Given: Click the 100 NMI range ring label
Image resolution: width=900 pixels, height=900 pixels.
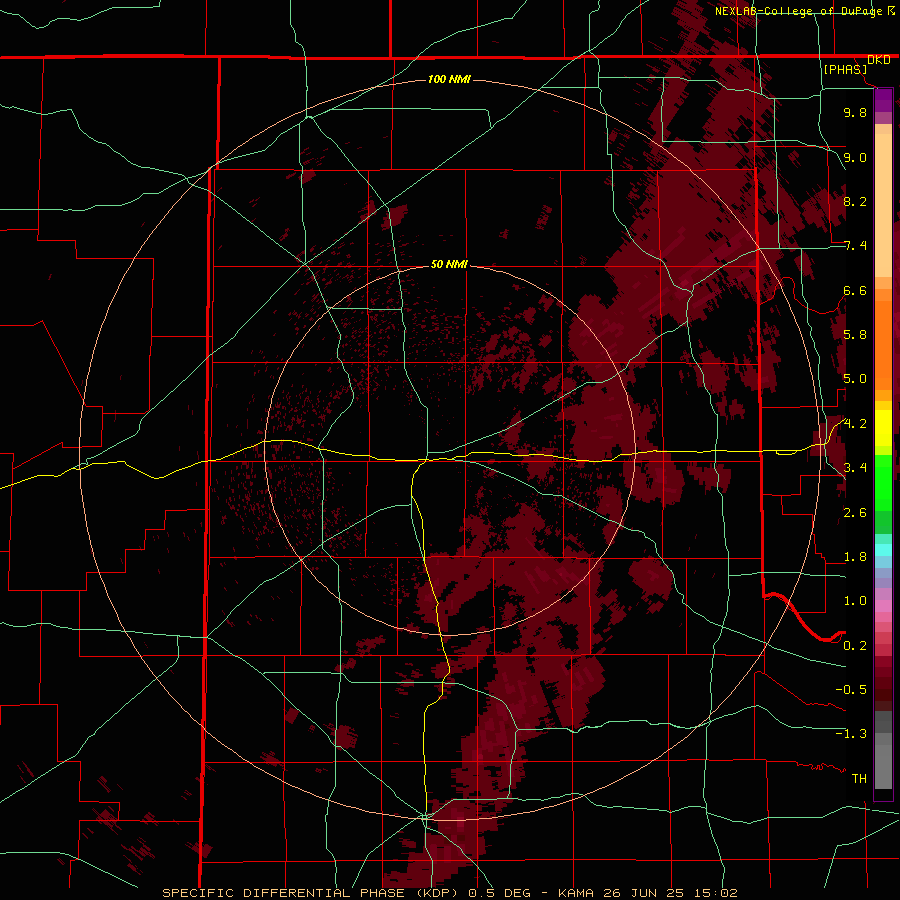Looking at the screenshot, I should 449,79.
